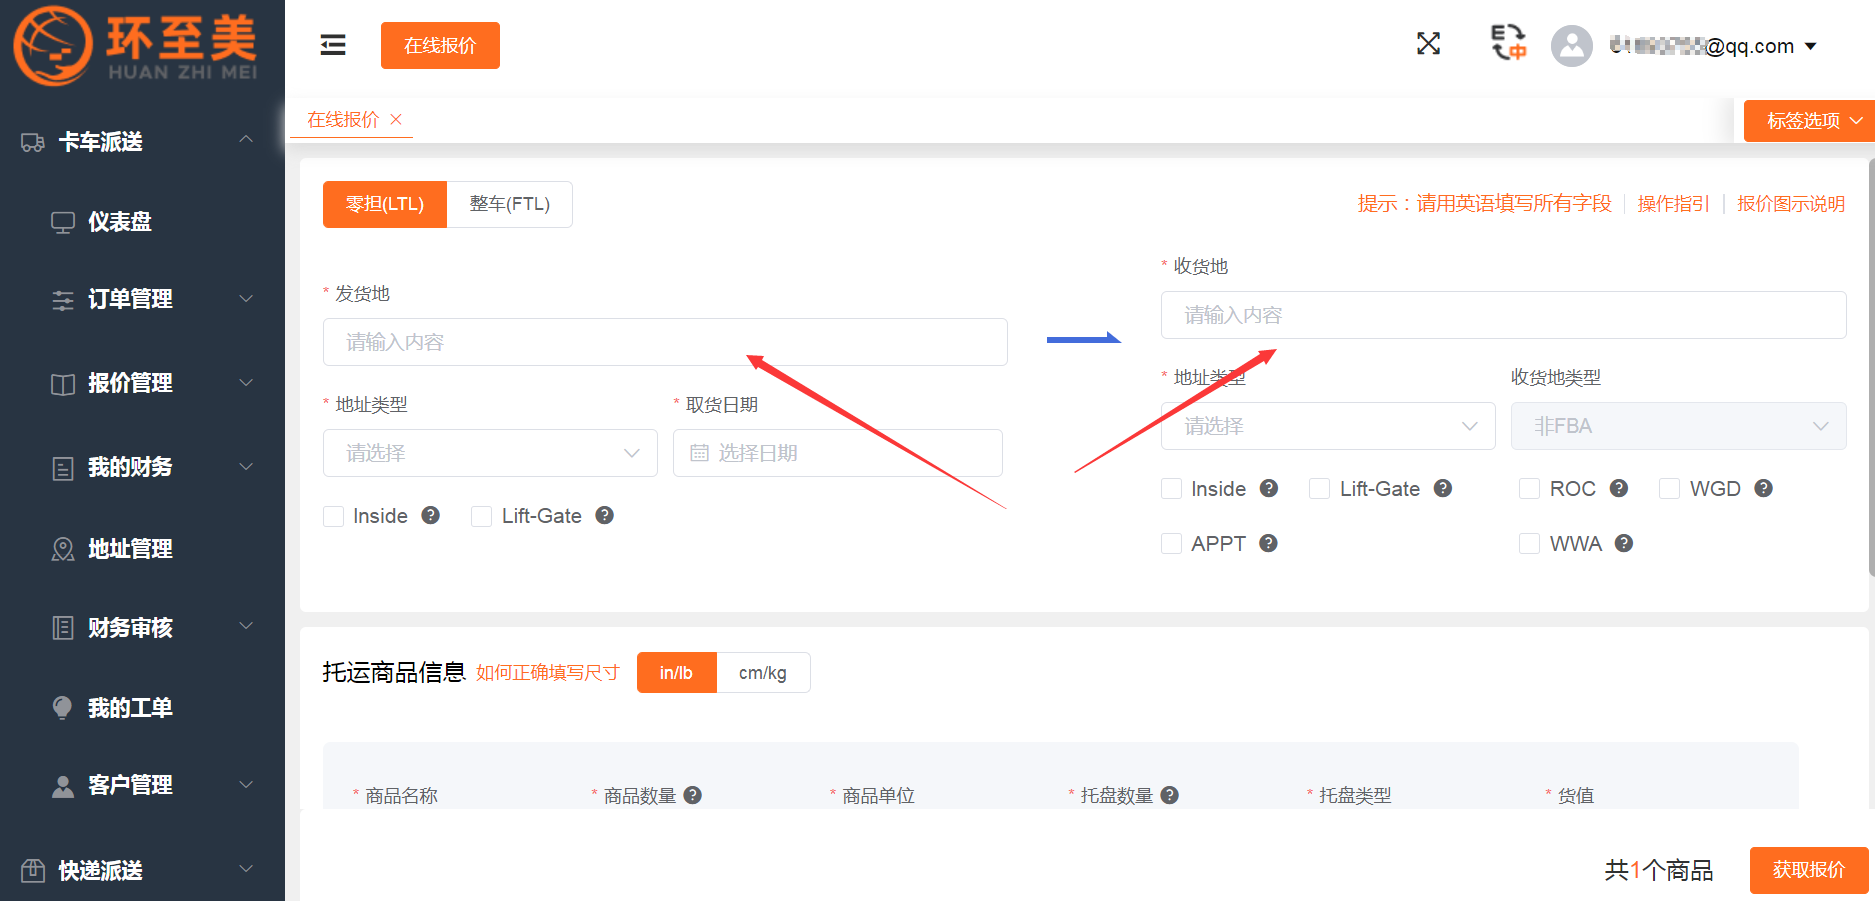Switch language with the EN/中 translation icon

(1508, 44)
